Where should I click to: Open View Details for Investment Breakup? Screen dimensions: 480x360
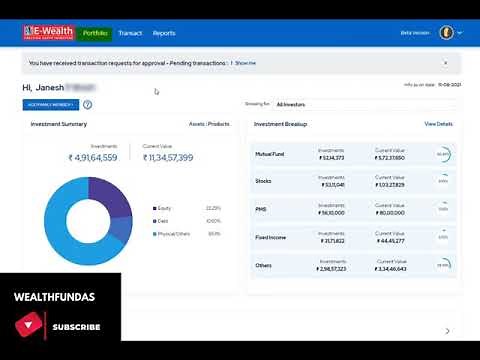(438, 124)
